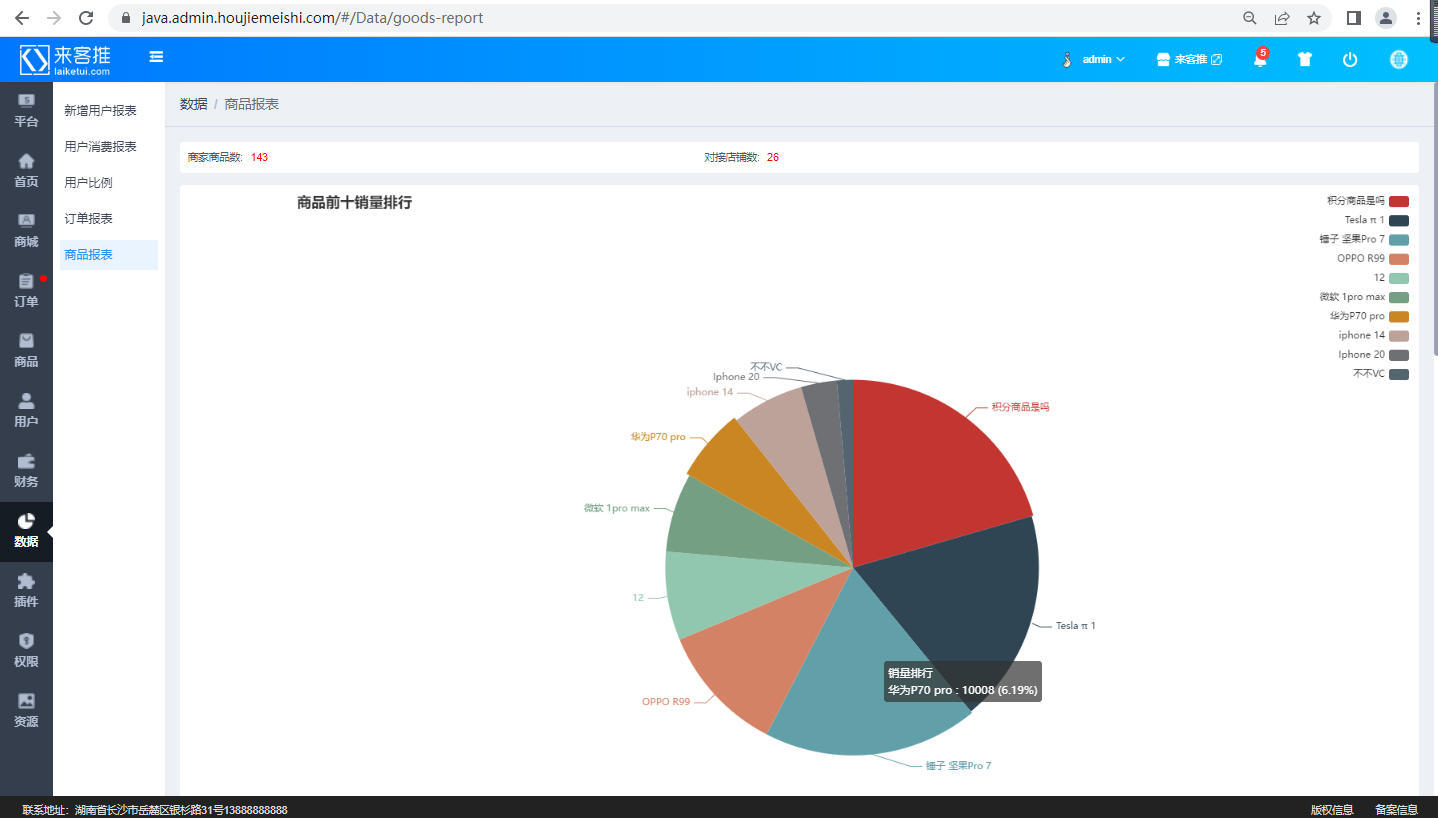Click the laiketui logo
This screenshot has width=1438, height=818.
click(x=65, y=59)
